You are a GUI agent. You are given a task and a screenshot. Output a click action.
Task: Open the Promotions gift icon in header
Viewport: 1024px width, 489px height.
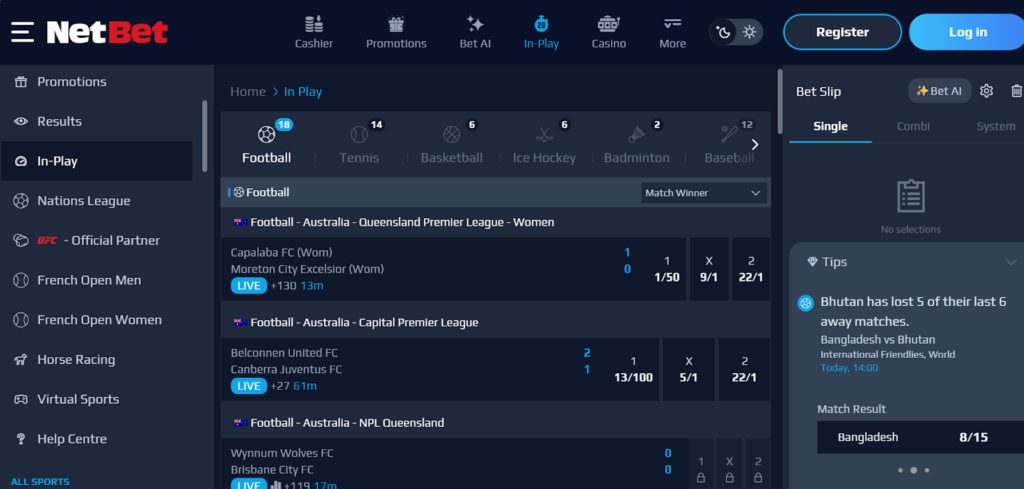[396, 24]
